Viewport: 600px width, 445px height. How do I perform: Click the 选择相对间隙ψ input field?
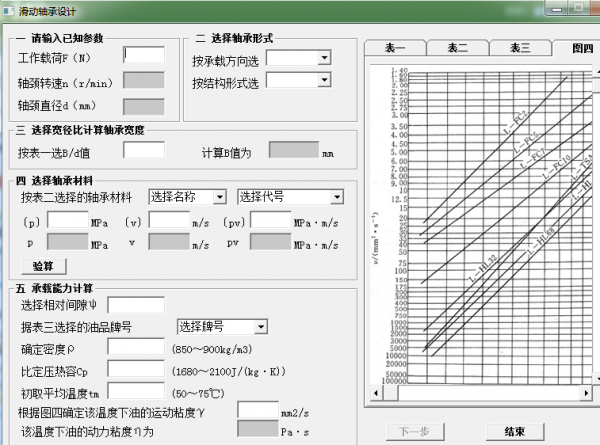pyautogui.click(x=136, y=305)
